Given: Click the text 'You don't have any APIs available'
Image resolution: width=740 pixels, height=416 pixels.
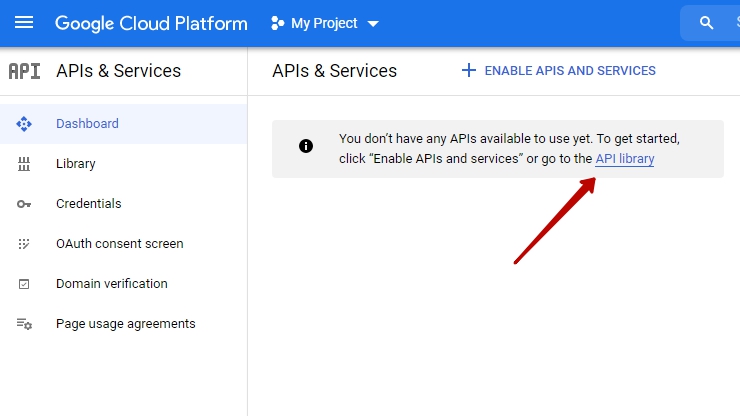Looking at the screenshot, I should 434,139.
